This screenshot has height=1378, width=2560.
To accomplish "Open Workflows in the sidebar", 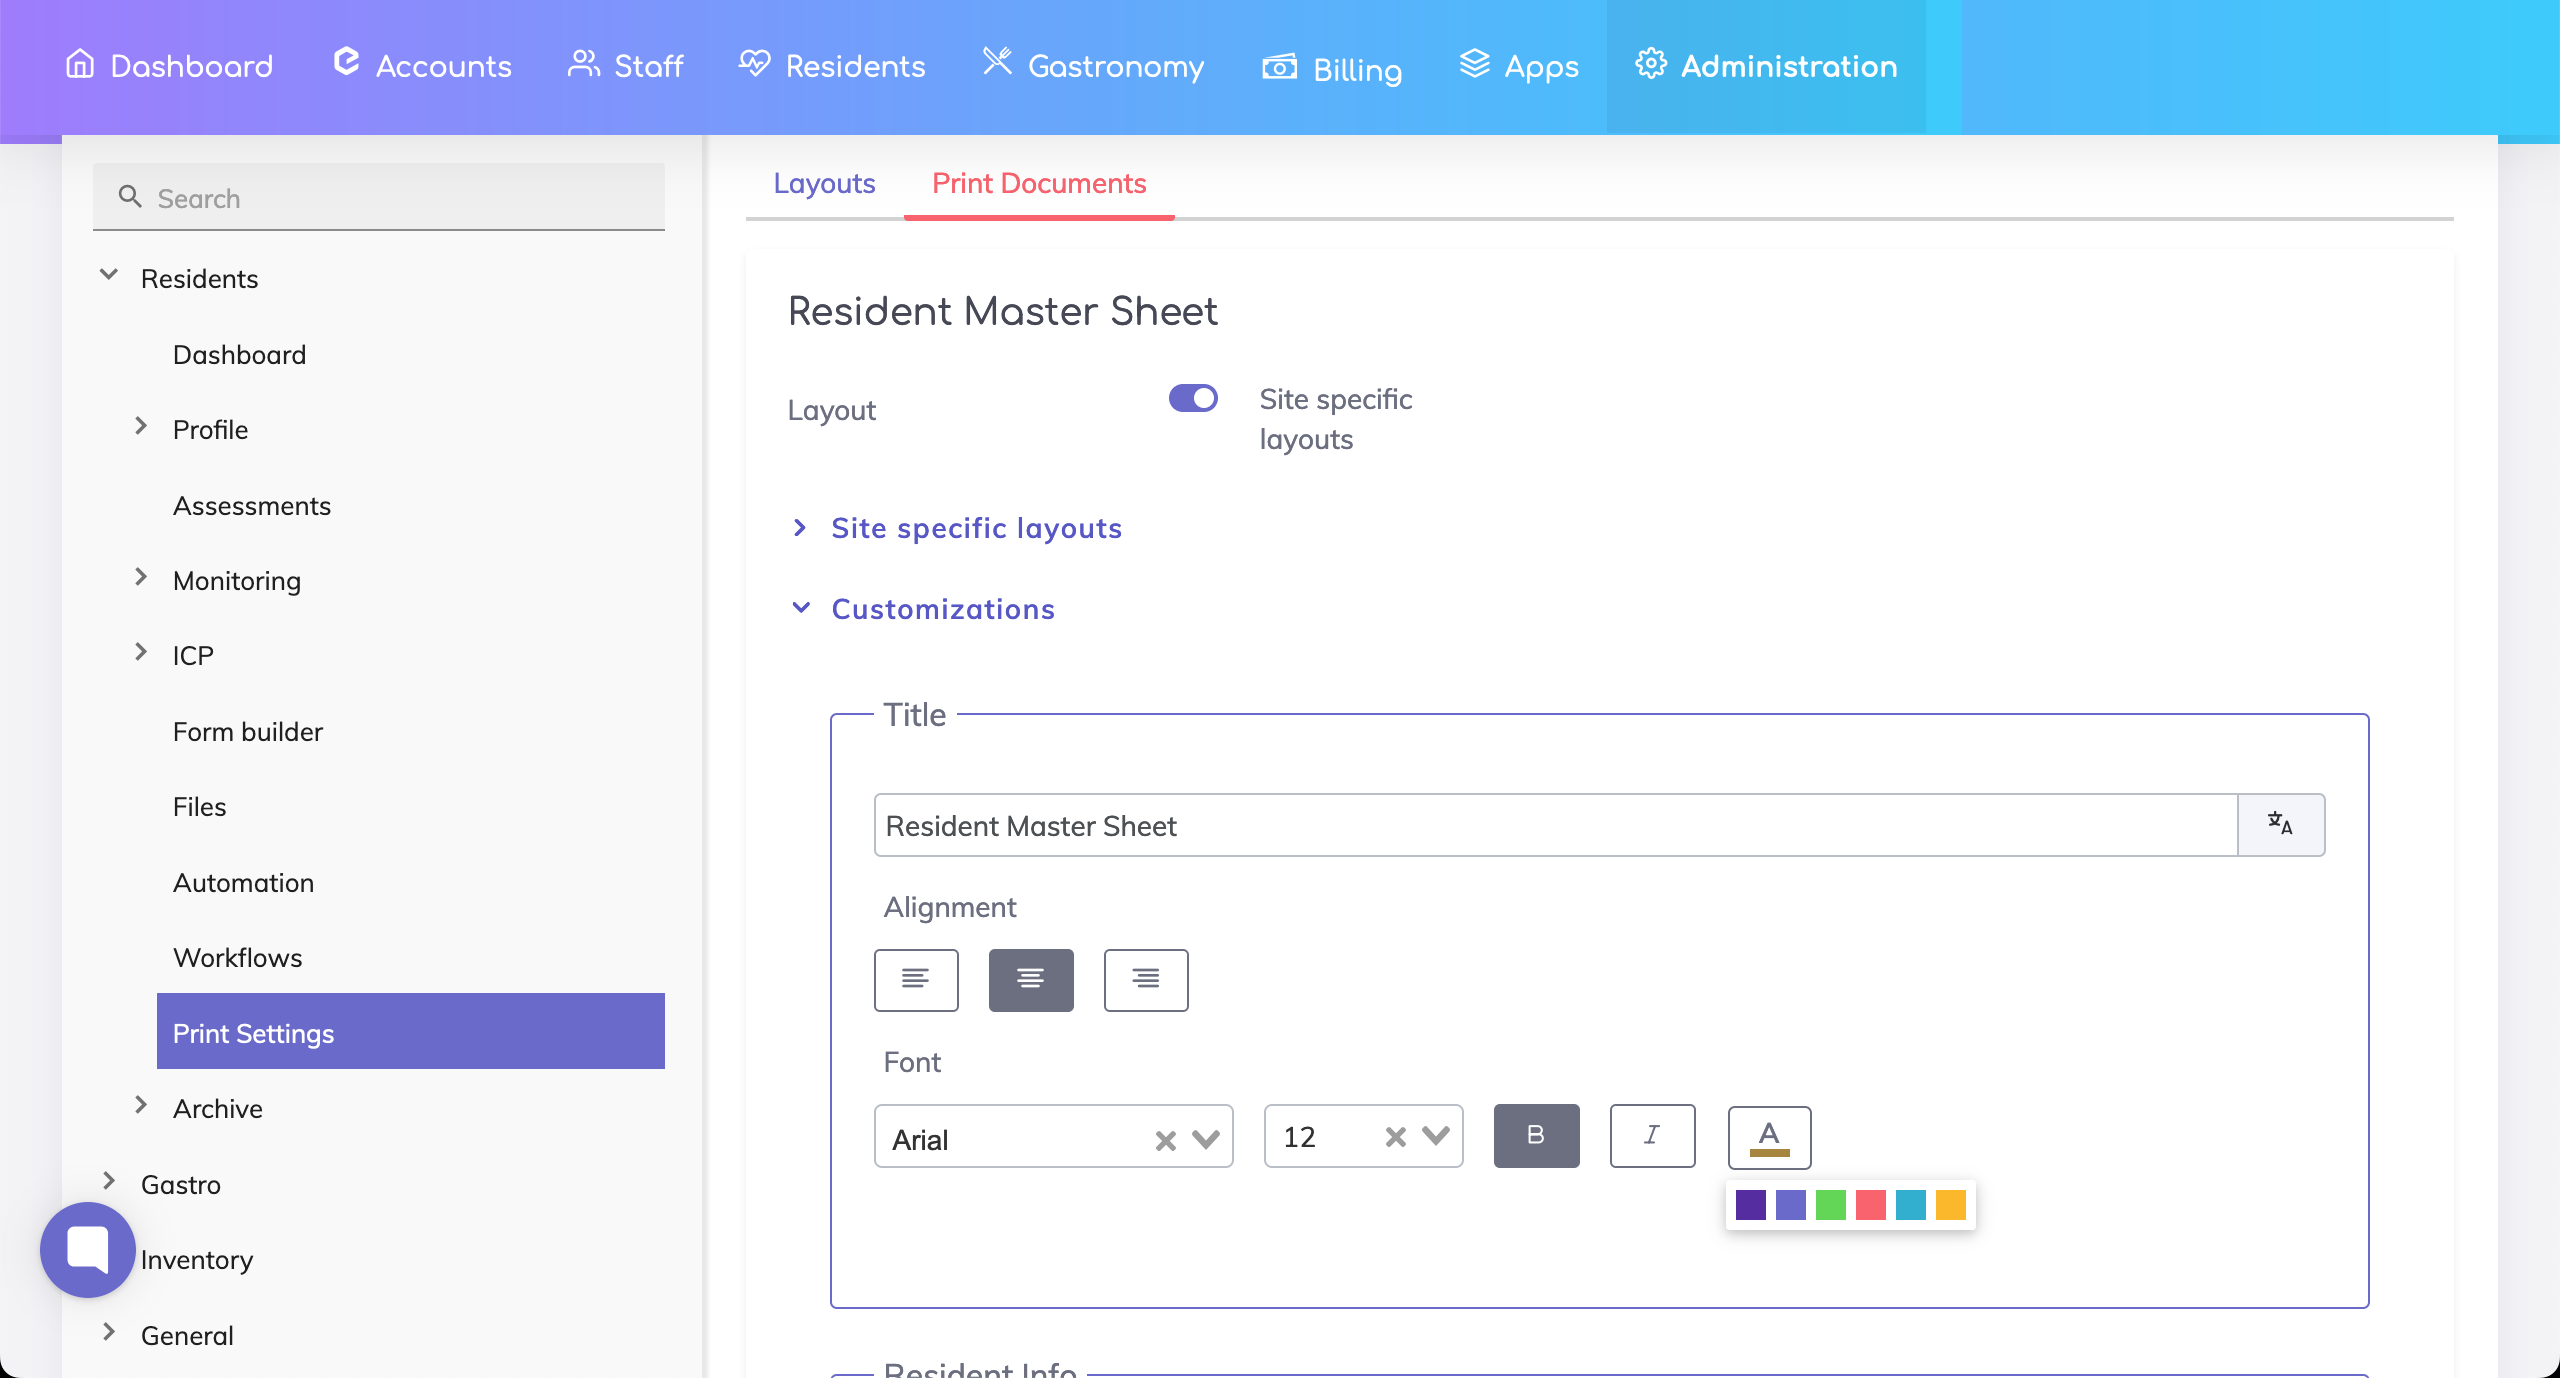I will click(237, 957).
